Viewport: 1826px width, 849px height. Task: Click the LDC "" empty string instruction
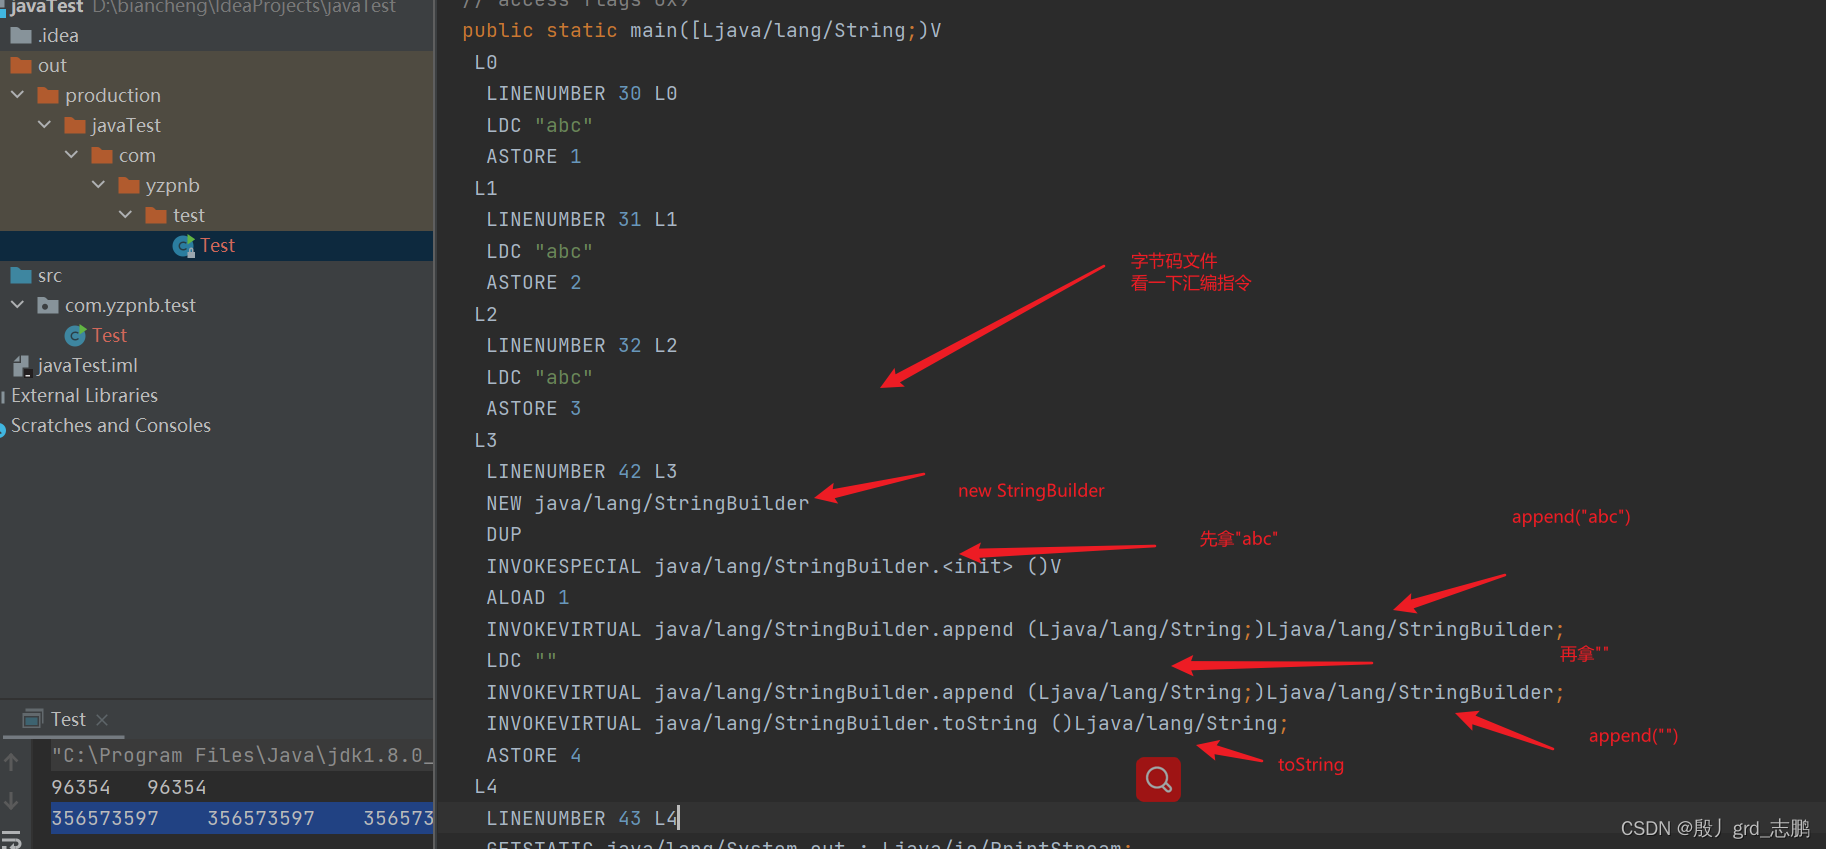[521, 661]
